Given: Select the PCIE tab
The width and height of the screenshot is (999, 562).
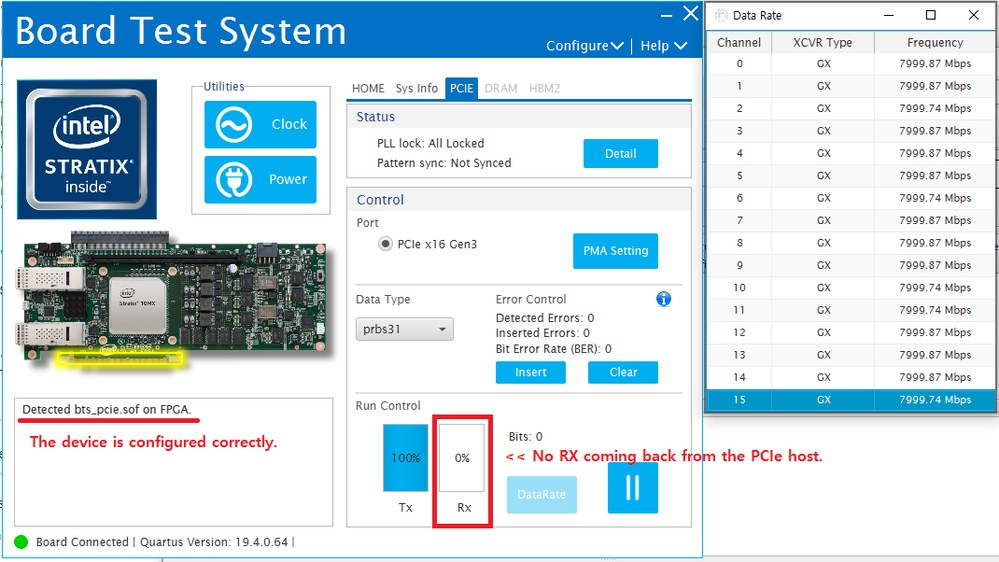Looking at the screenshot, I should click(461, 89).
